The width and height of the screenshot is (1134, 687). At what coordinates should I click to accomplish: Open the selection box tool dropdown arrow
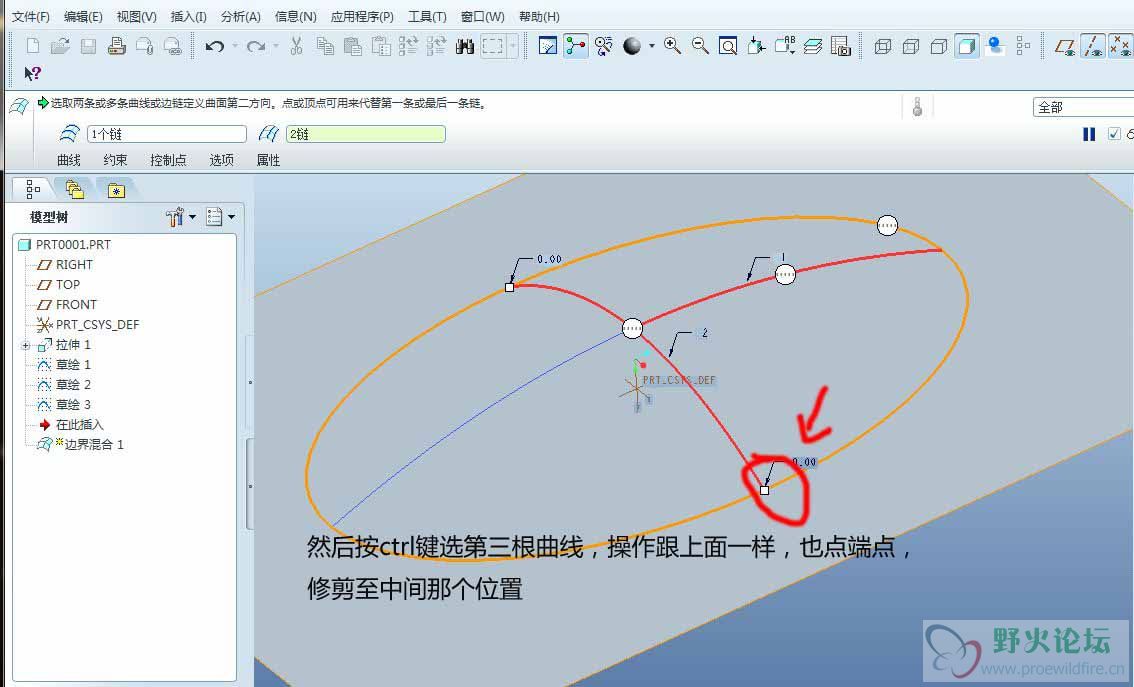[x=513, y=47]
